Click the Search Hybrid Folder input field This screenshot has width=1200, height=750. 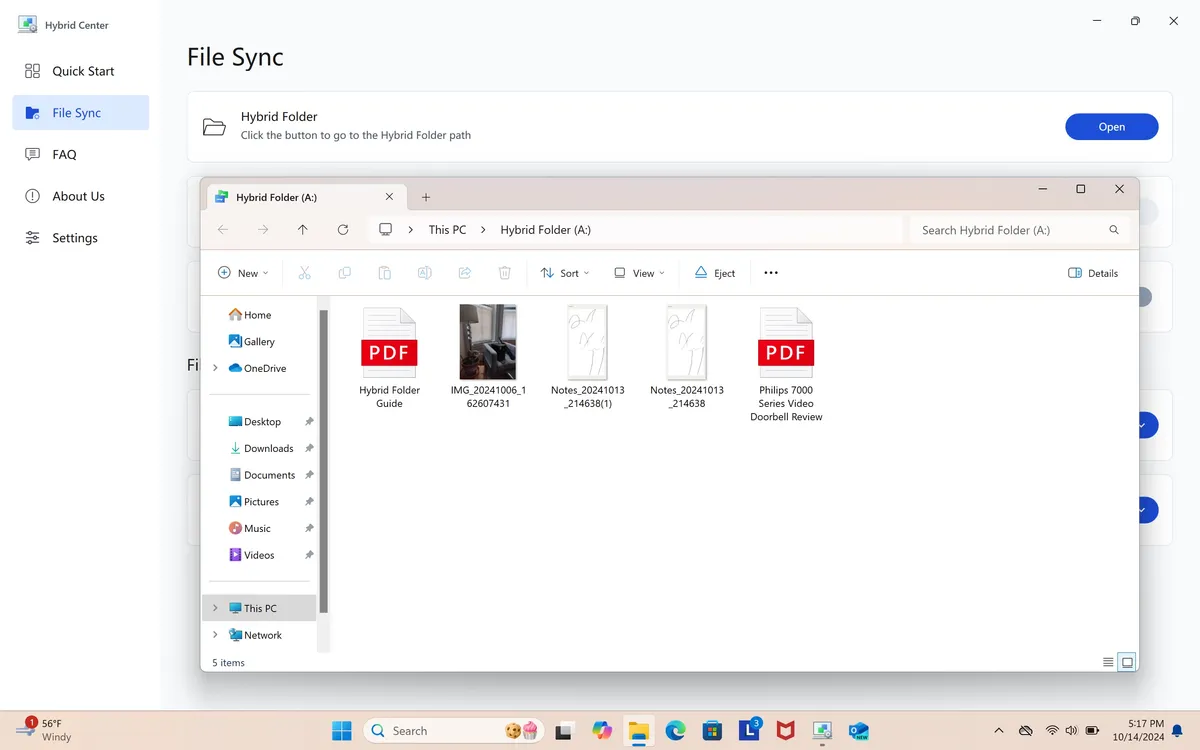(x=1010, y=230)
